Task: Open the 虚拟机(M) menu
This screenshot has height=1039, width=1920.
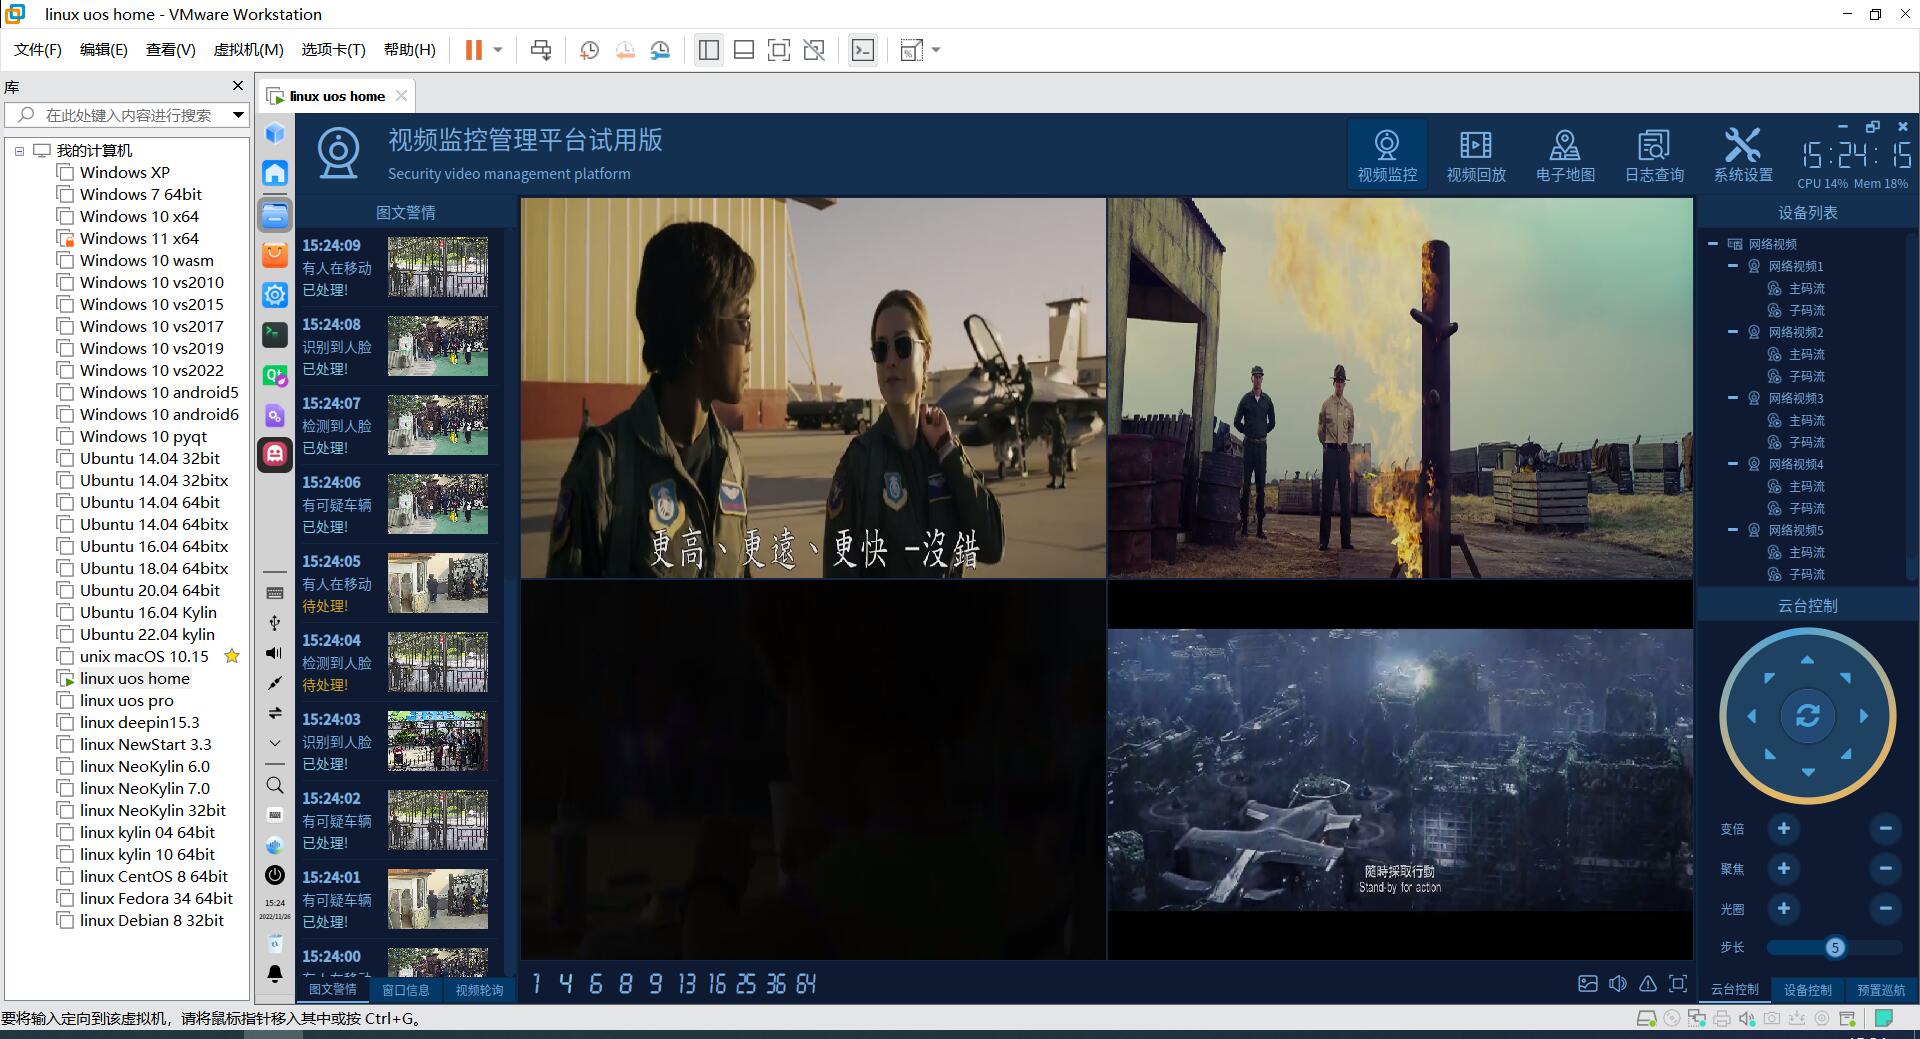Action: 248,50
